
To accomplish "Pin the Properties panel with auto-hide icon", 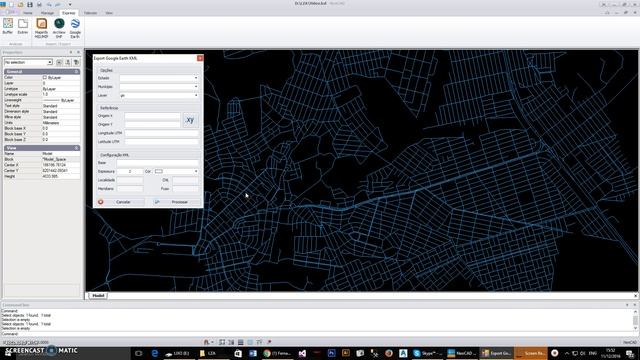I will (71, 52).
